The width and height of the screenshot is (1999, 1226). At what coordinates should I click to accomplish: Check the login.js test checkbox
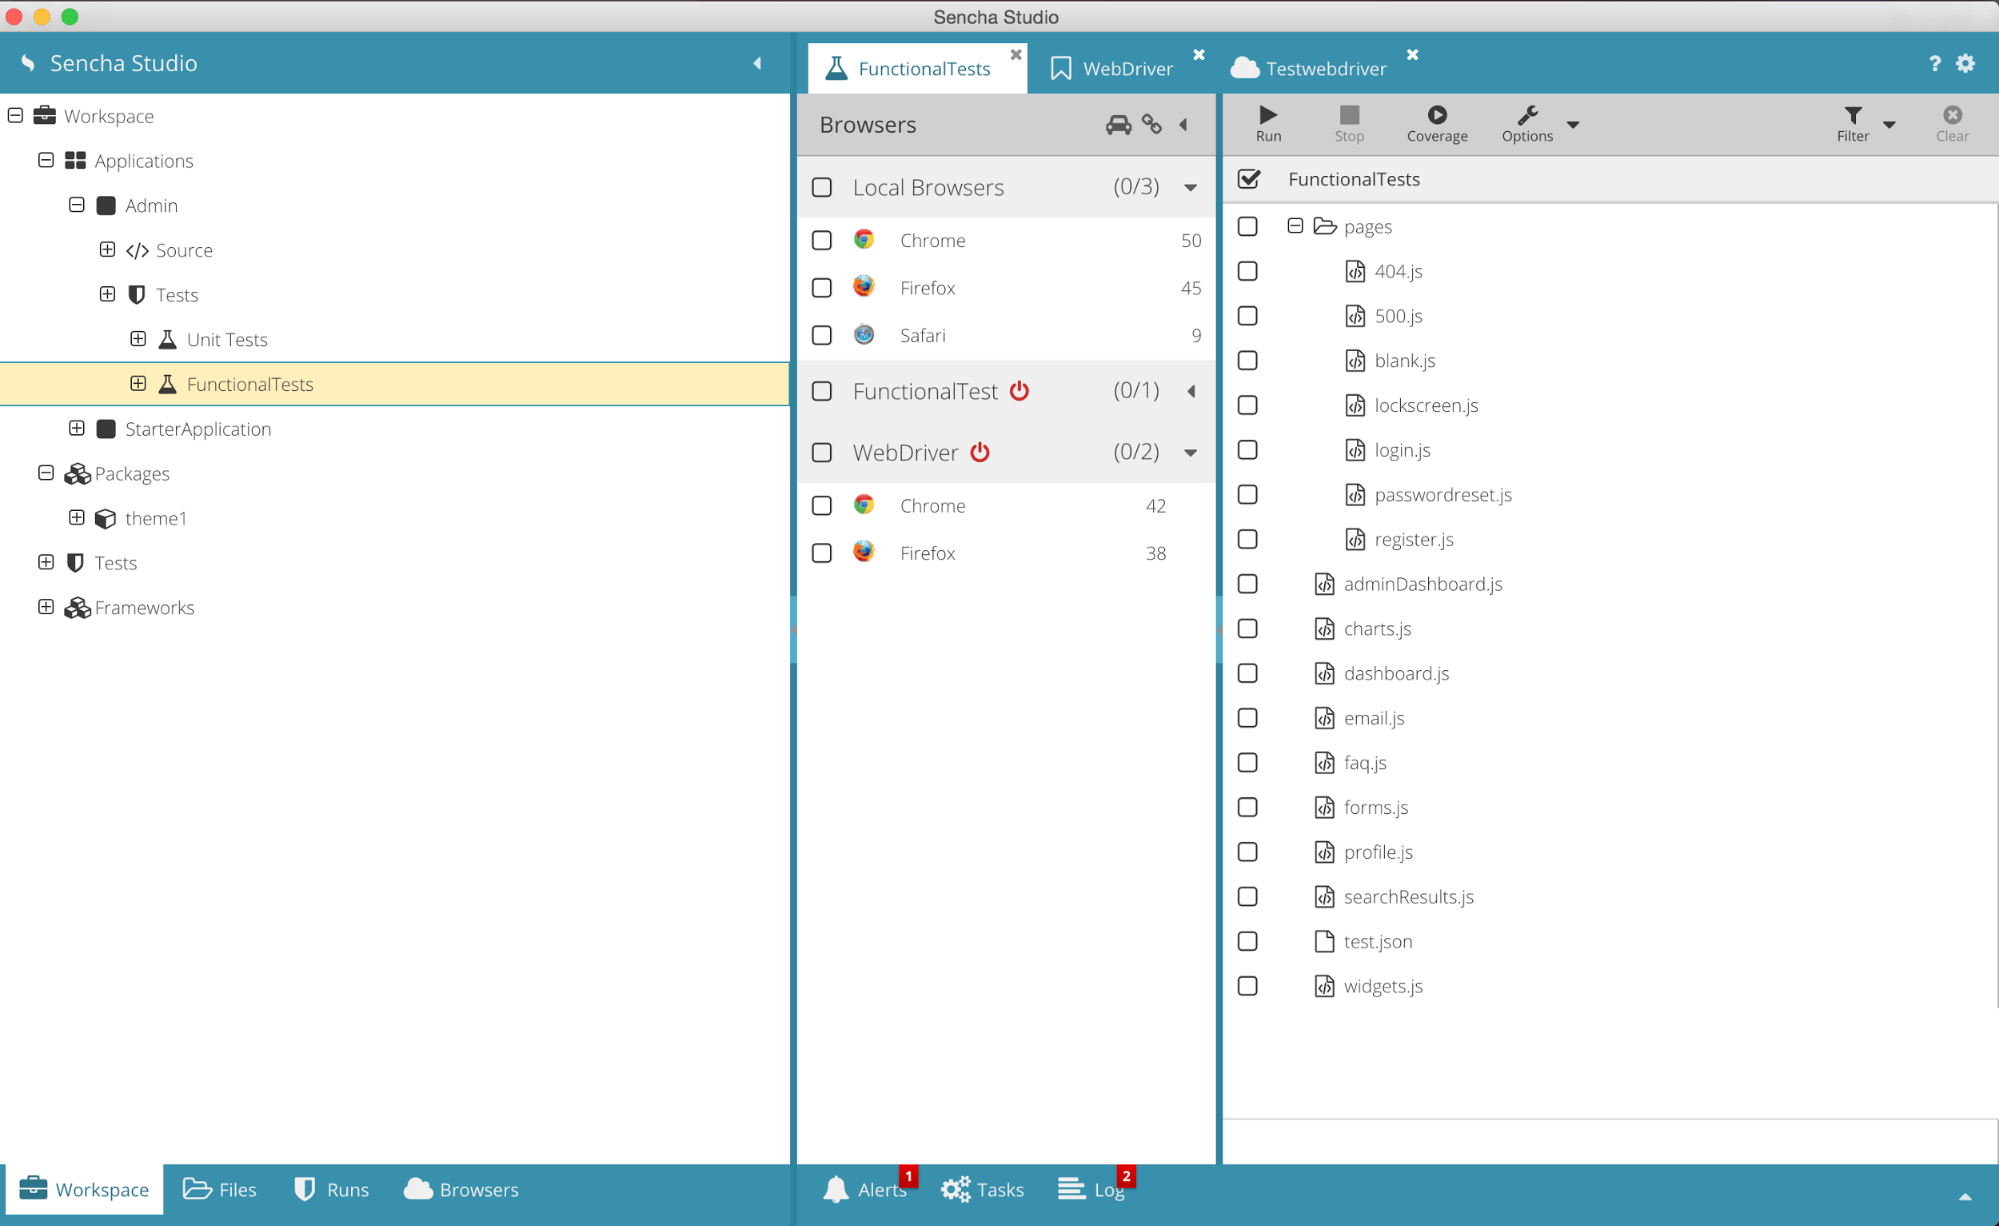pyautogui.click(x=1247, y=450)
